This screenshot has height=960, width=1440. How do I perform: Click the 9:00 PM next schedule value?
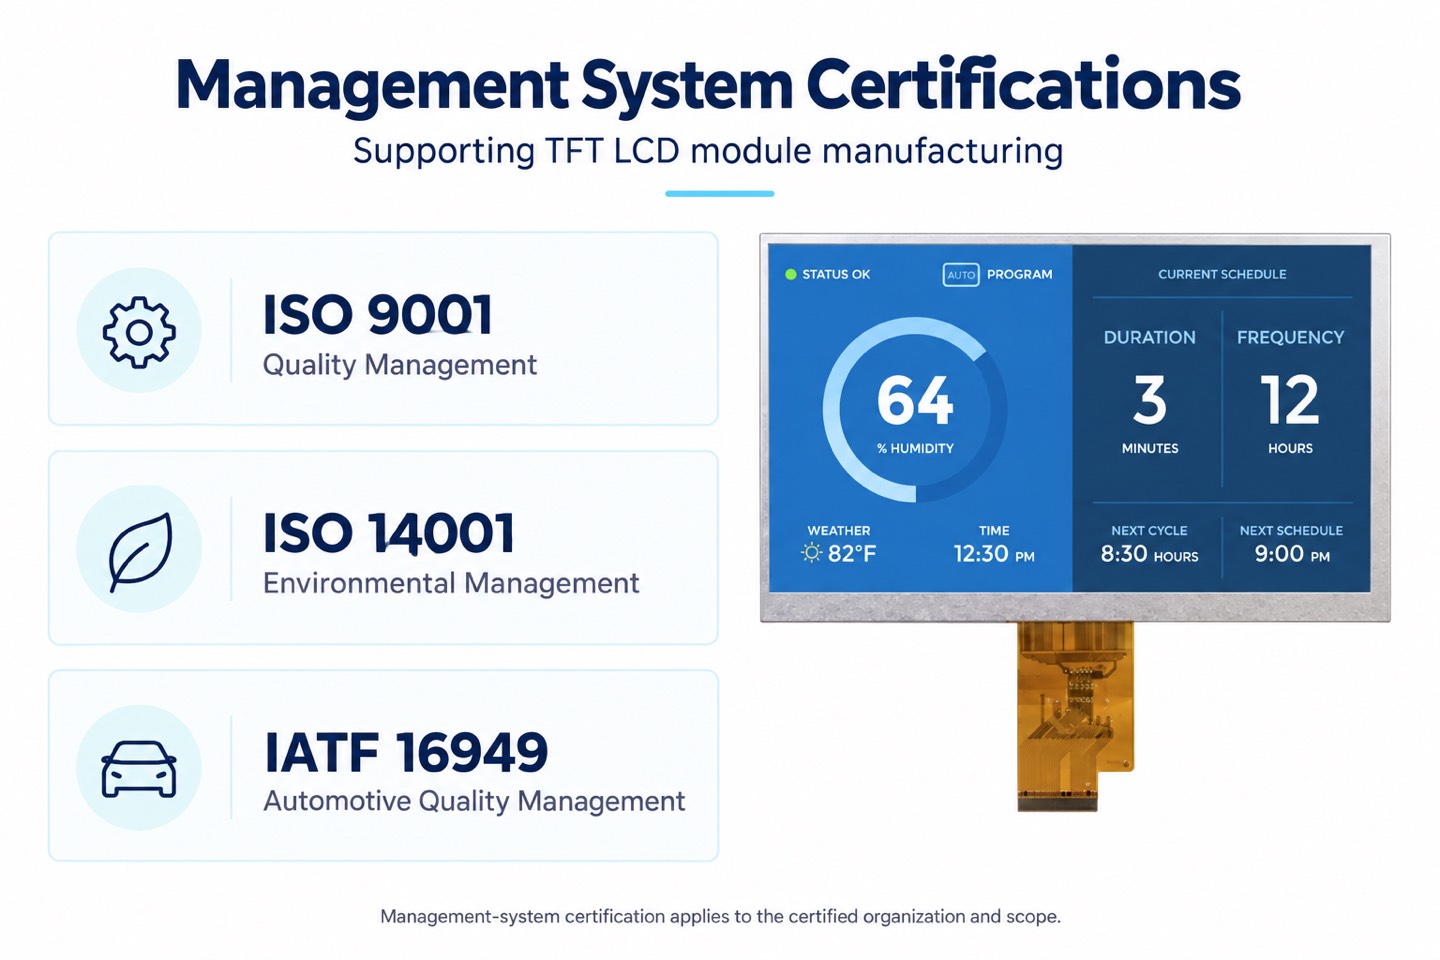(x=1292, y=554)
